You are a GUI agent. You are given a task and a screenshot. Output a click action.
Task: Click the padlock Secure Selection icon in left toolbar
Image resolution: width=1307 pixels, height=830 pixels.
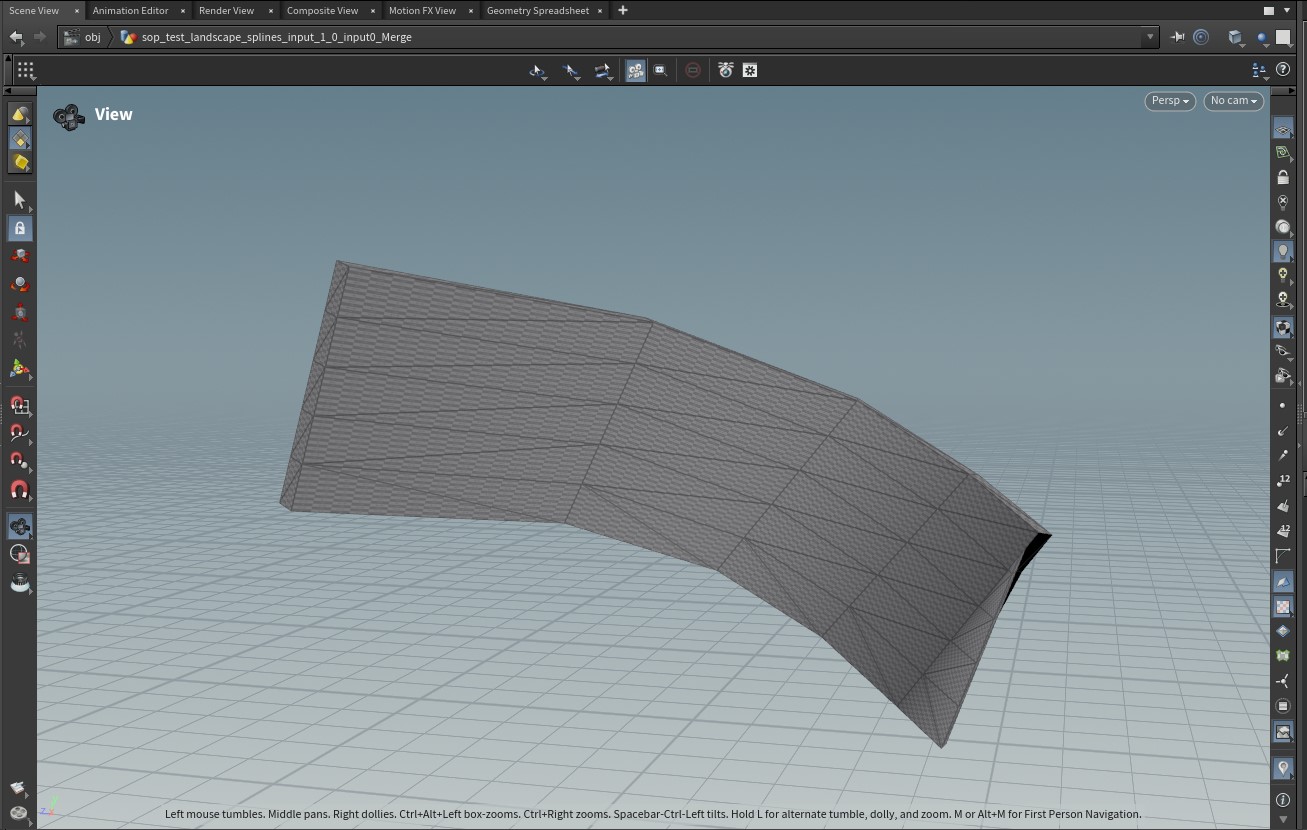[x=19, y=228]
